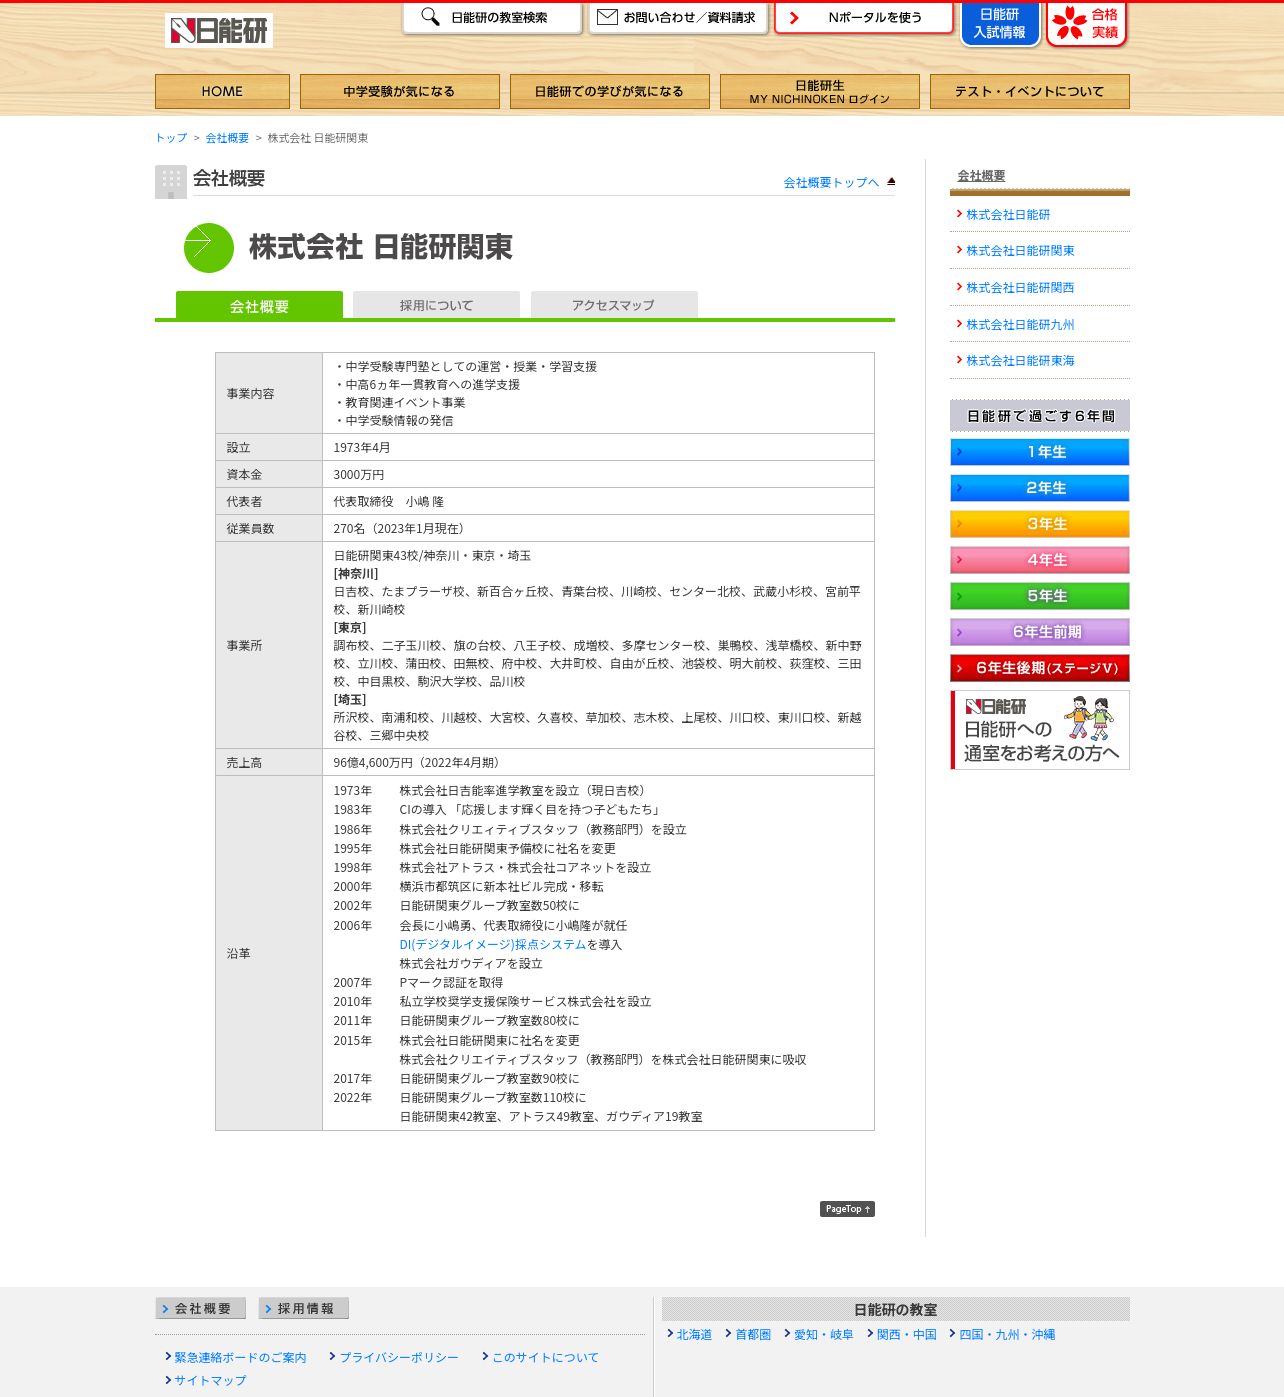This screenshot has width=1284, height=1397.
Task: Click 96億4,600万円（2022年4月期）text
Action: [419, 762]
